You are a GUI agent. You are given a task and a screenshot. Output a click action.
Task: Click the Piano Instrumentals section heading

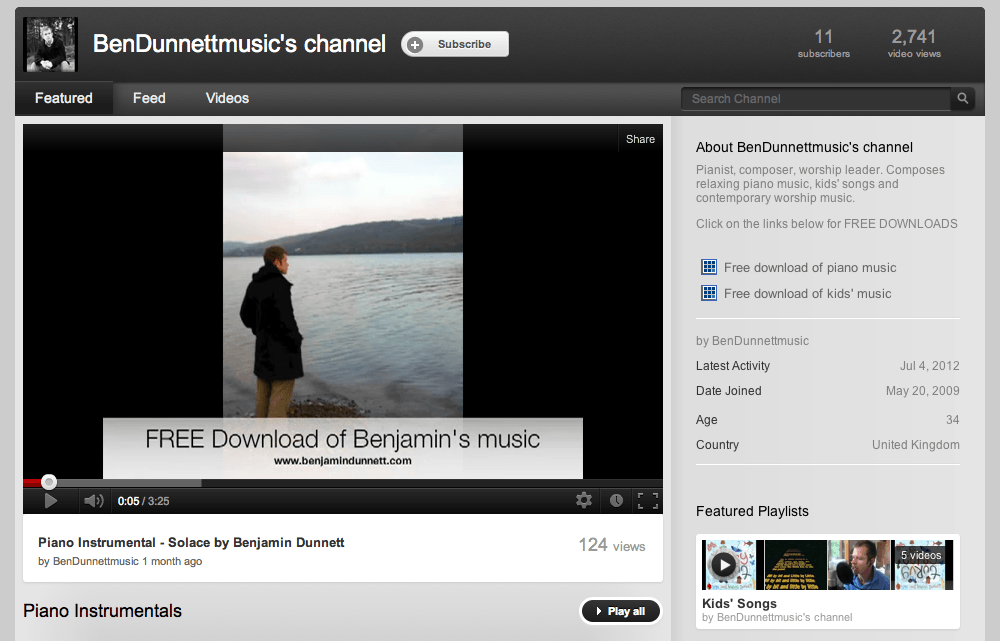102,611
